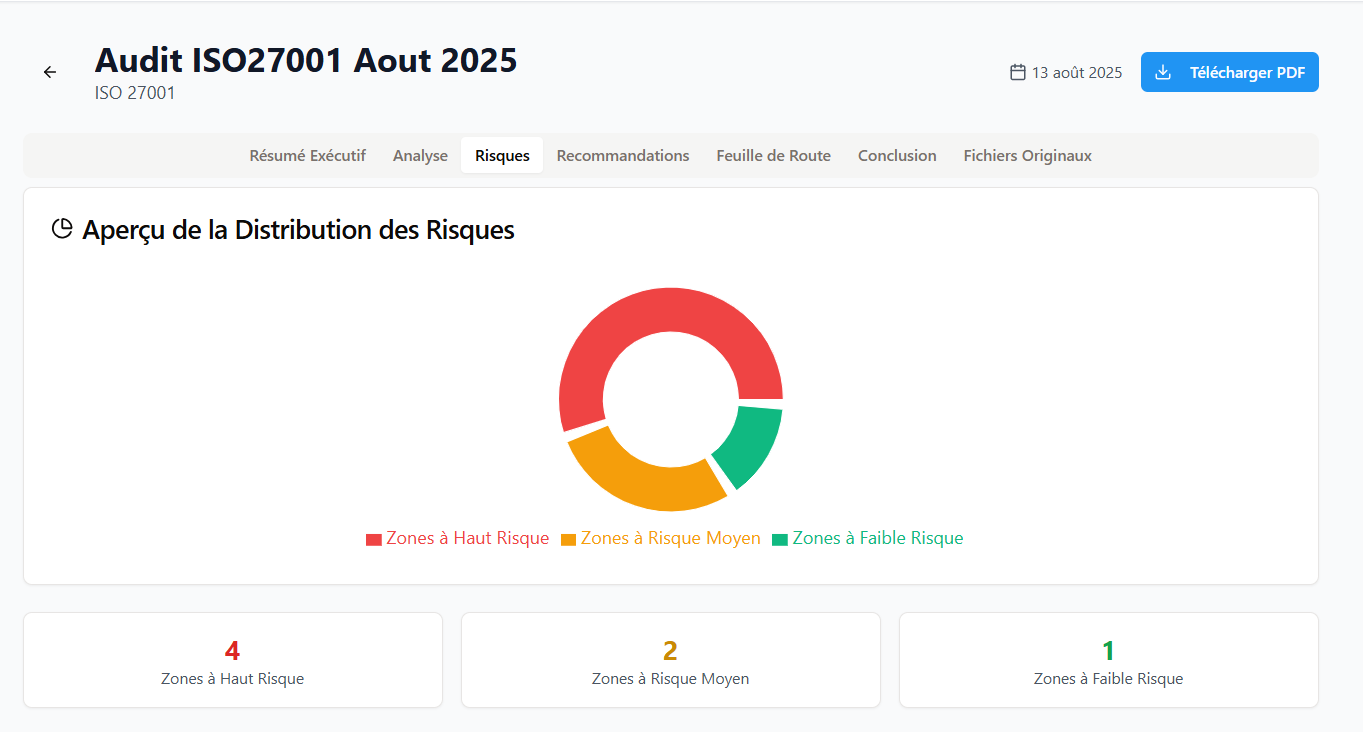Toggle the red Zones à Haut Risque legend square

pos(374,539)
